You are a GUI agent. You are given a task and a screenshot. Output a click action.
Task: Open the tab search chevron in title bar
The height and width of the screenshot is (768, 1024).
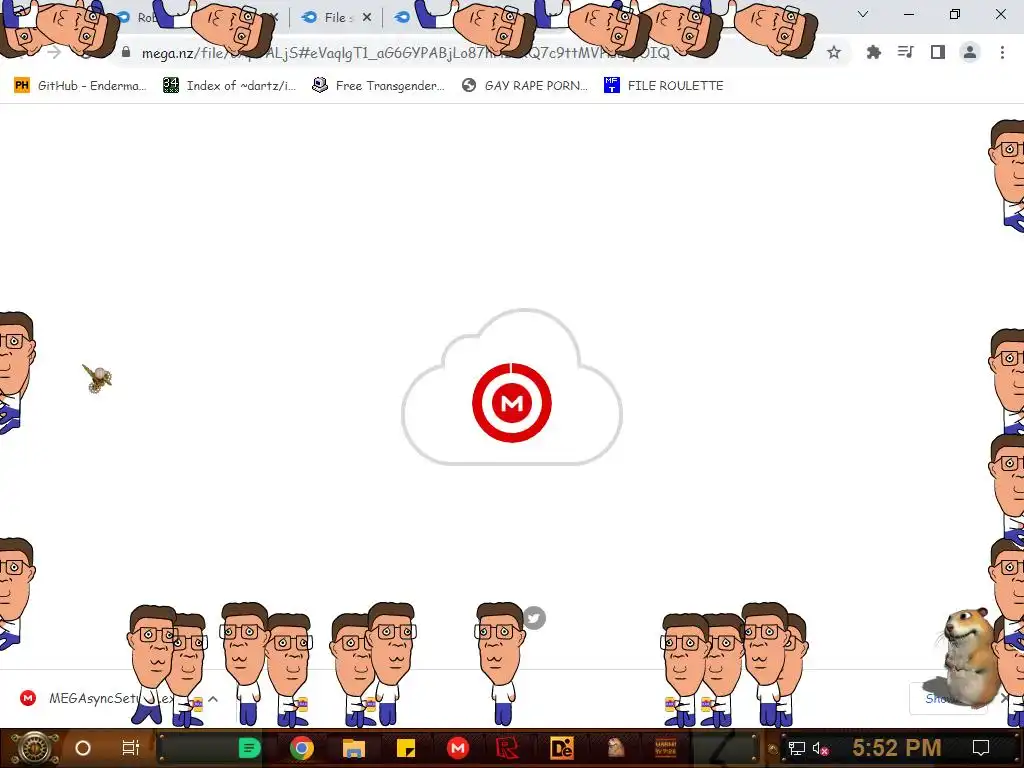click(x=863, y=14)
